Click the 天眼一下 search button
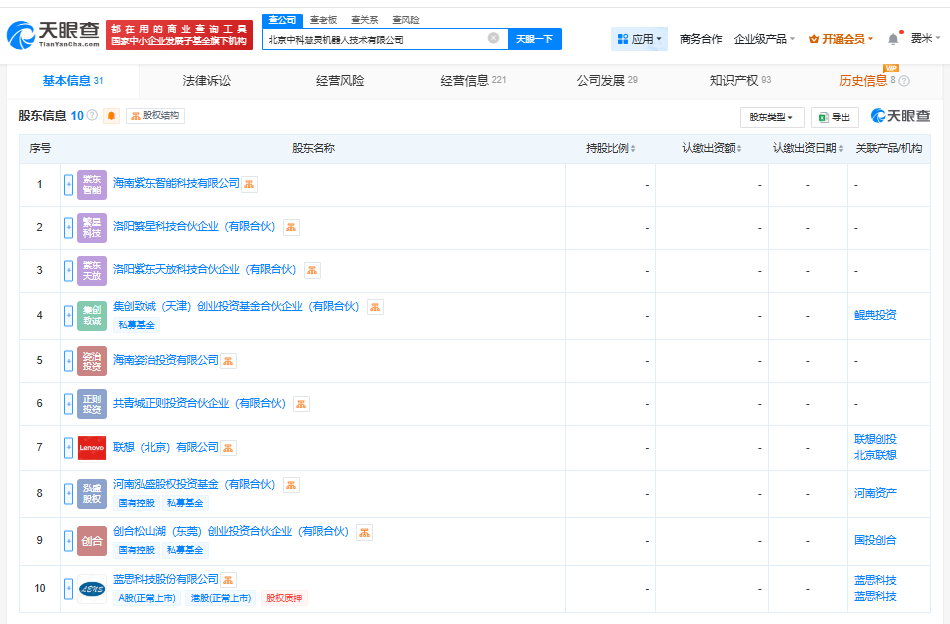This screenshot has height=624, width=950. coord(534,39)
